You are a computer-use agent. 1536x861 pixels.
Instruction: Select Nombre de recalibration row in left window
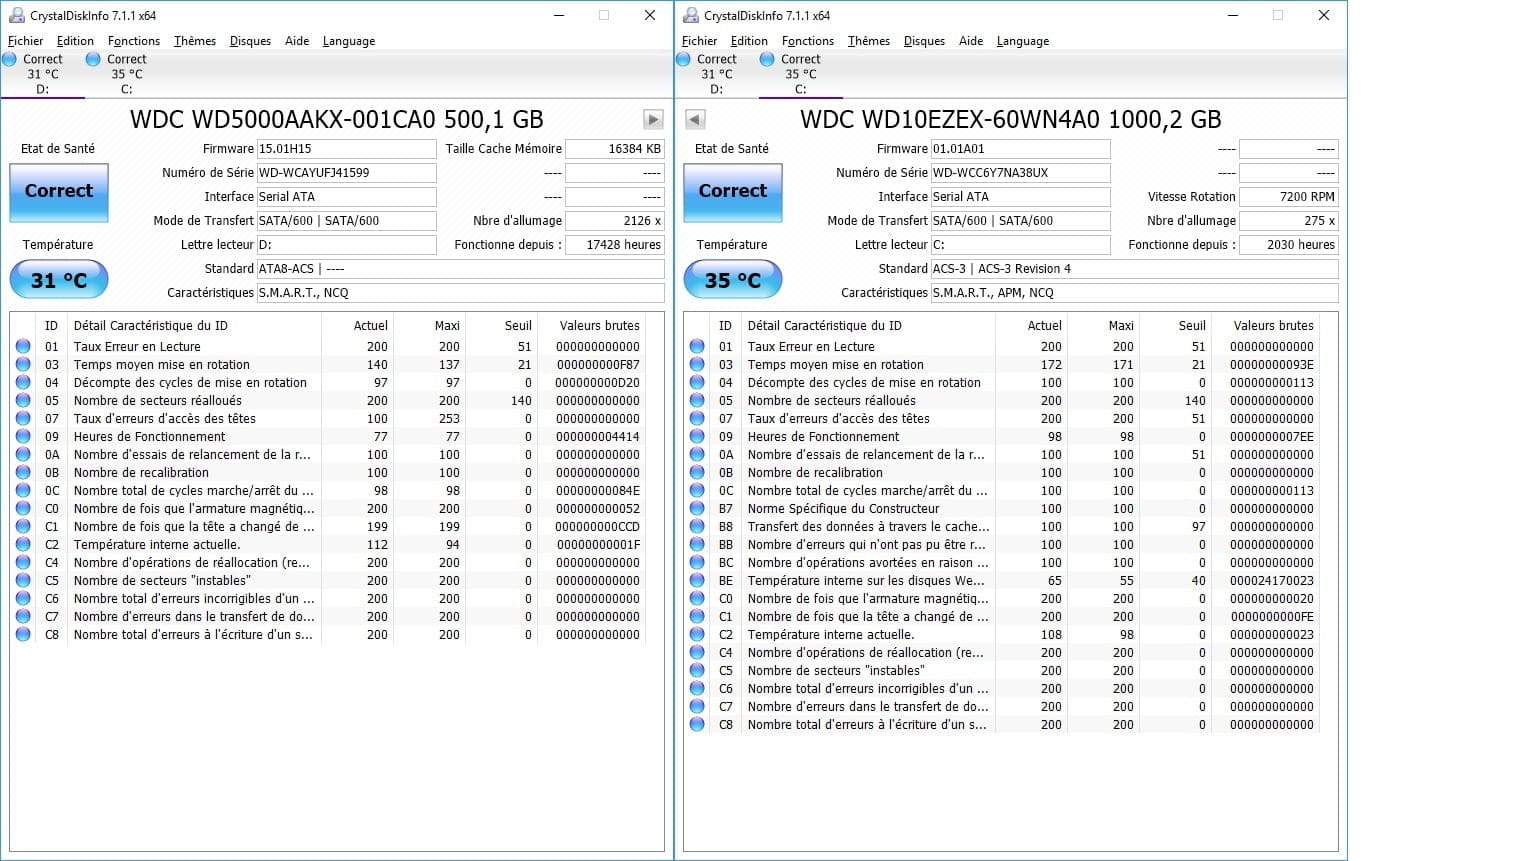click(328, 473)
